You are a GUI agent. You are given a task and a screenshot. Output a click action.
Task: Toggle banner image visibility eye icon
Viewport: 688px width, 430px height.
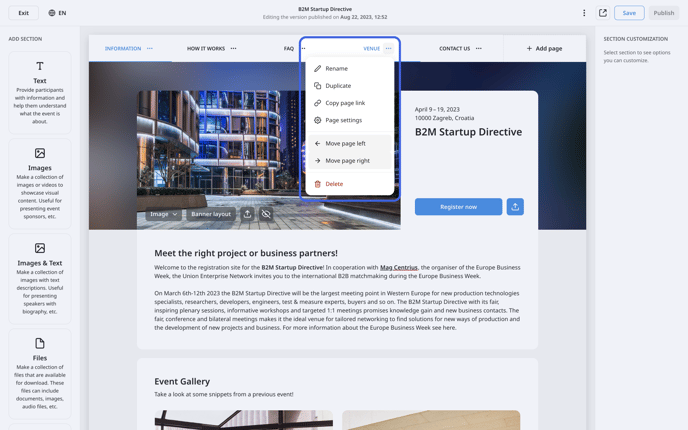(266, 214)
